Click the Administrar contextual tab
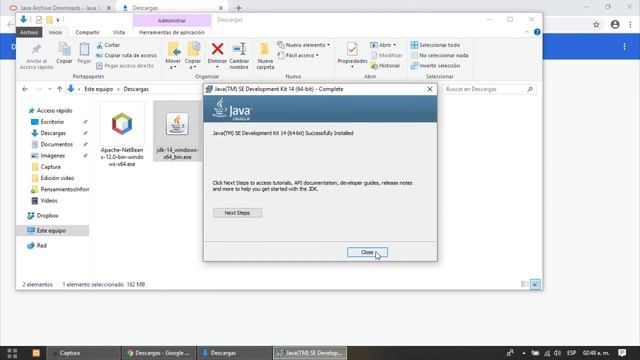The image size is (640, 360). point(172,20)
